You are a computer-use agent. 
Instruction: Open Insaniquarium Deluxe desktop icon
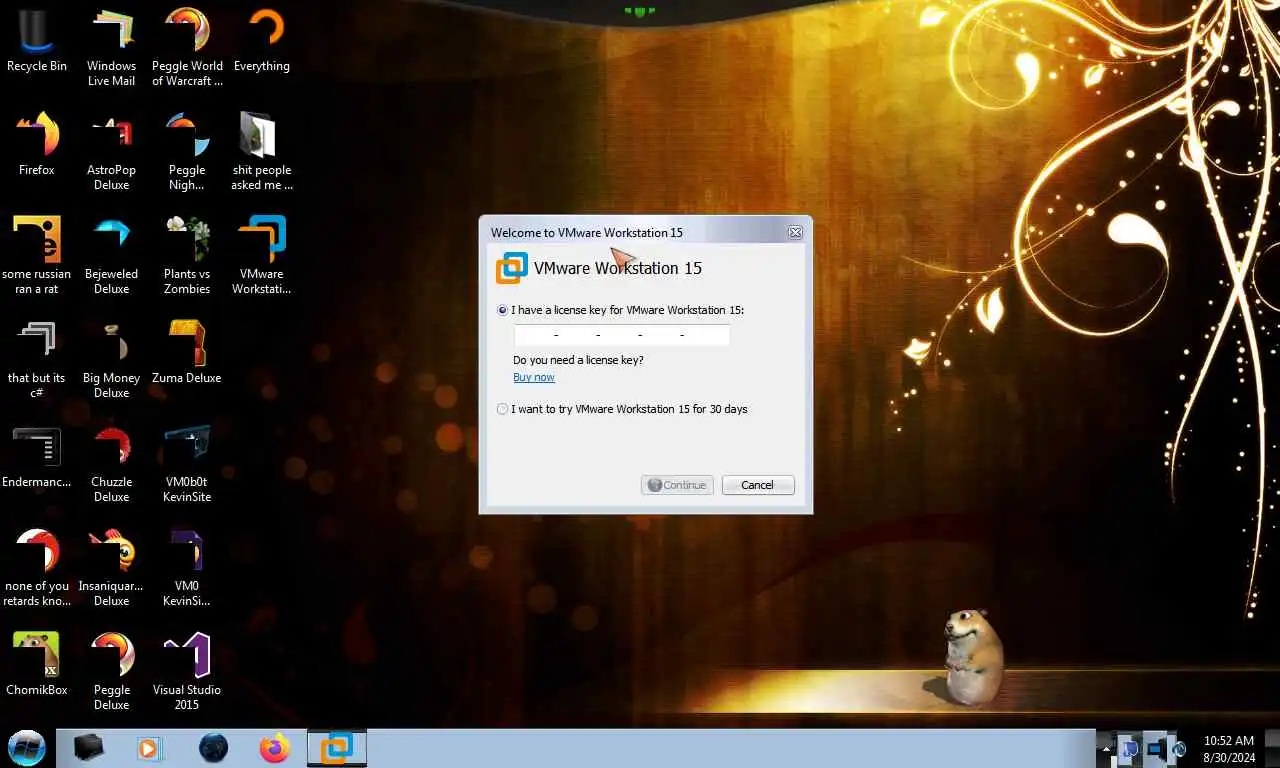pos(111,568)
